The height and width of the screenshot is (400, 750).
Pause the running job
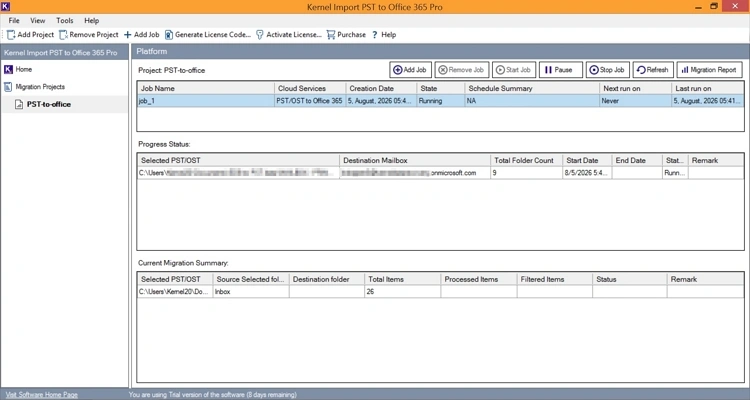point(561,70)
